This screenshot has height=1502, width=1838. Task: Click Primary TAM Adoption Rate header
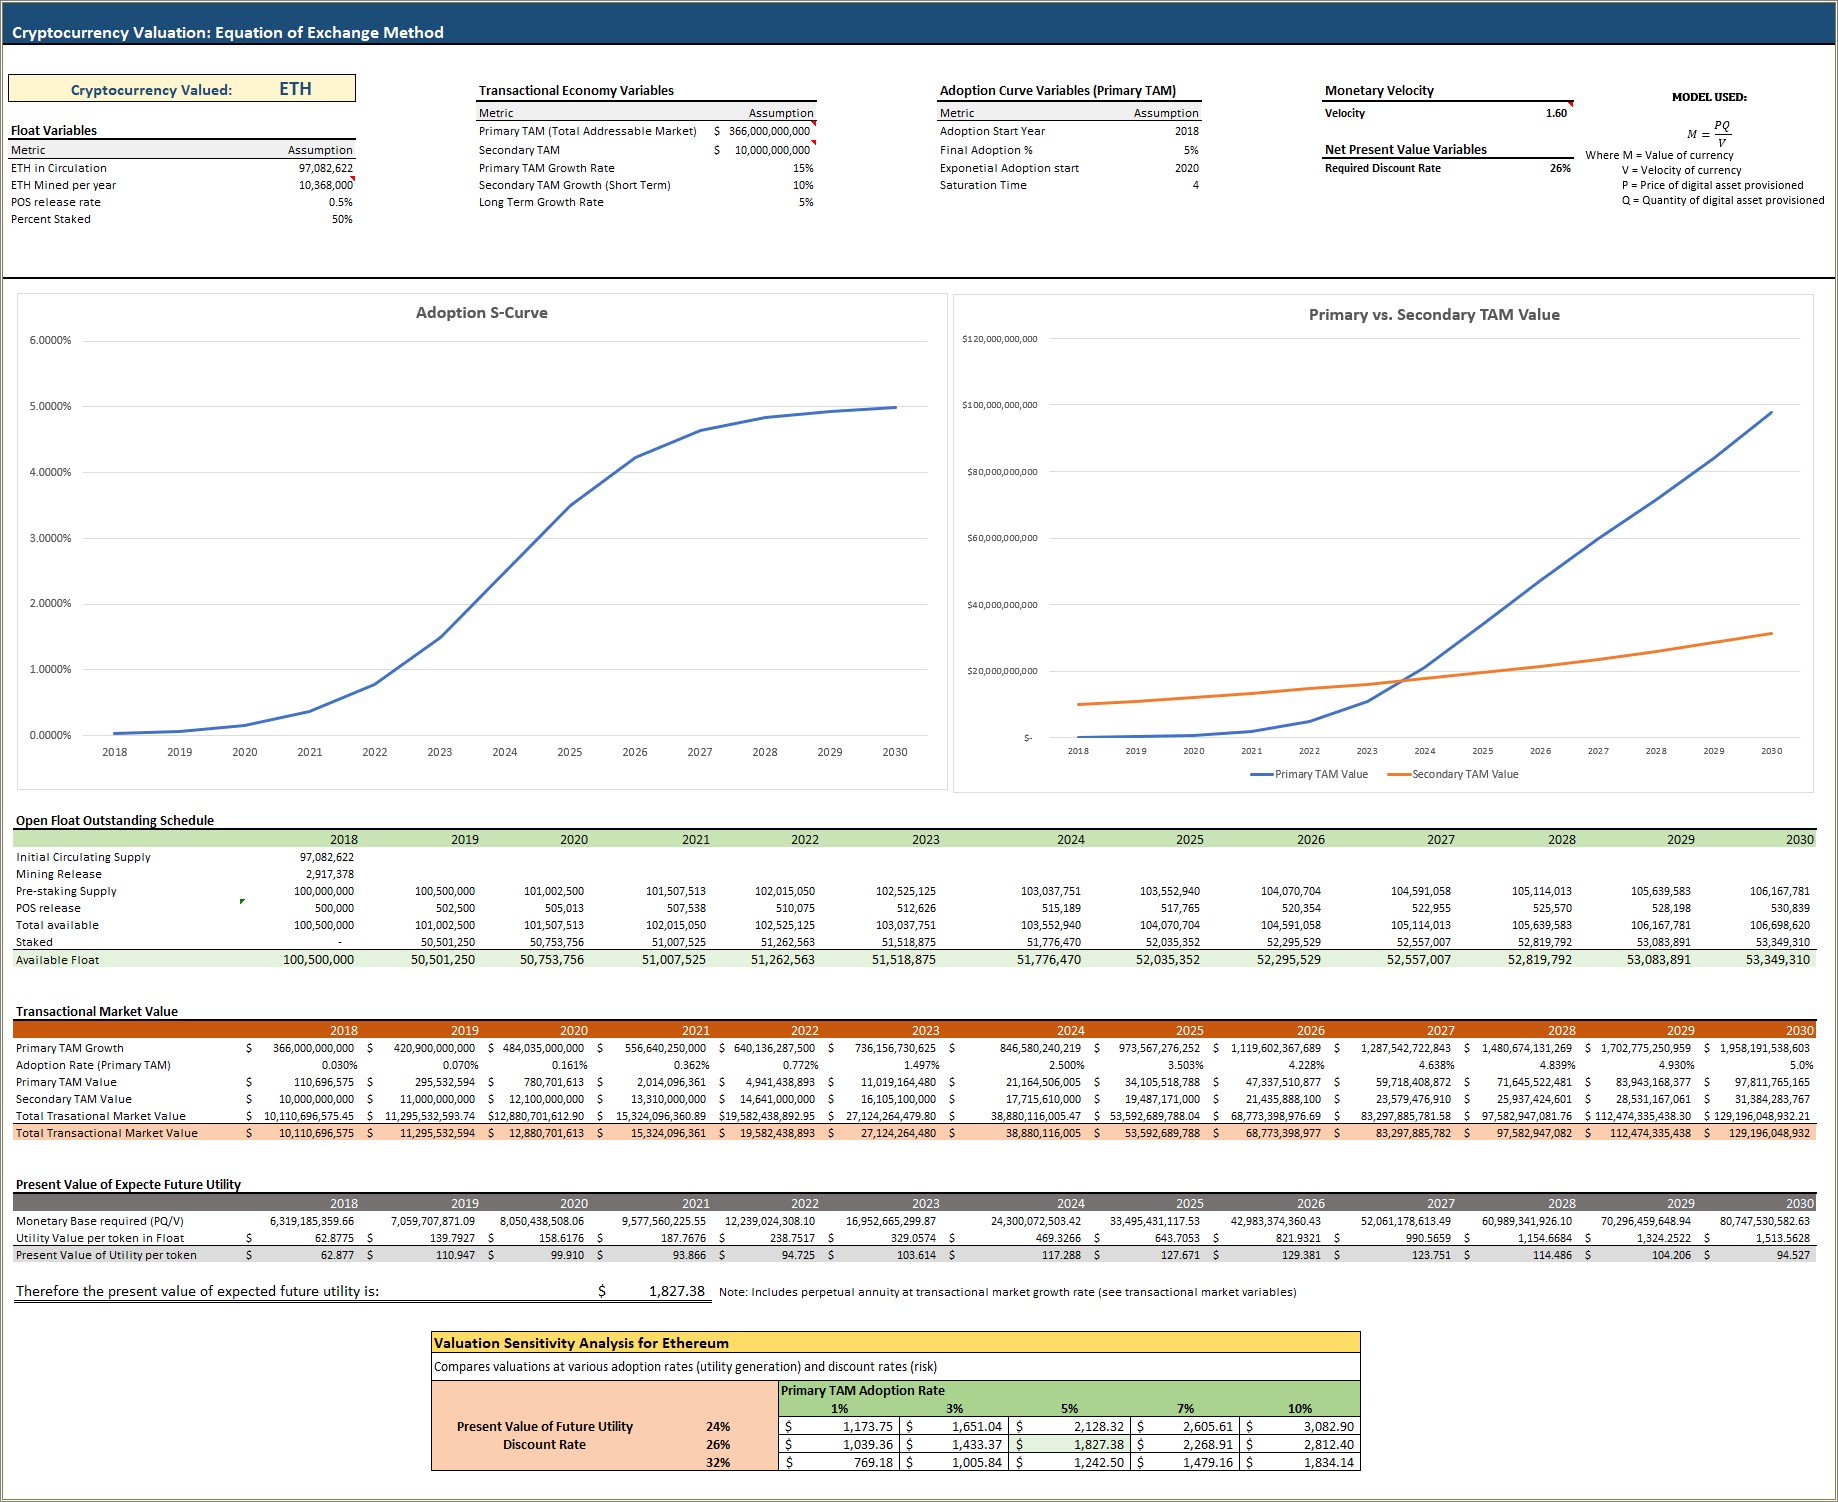[862, 1390]
